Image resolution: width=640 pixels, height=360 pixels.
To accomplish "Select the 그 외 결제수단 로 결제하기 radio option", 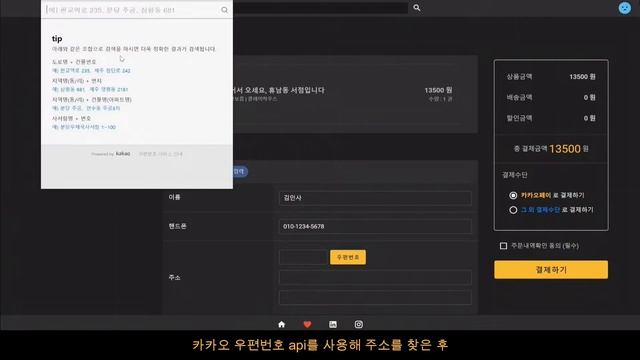I will pos(513,210).
